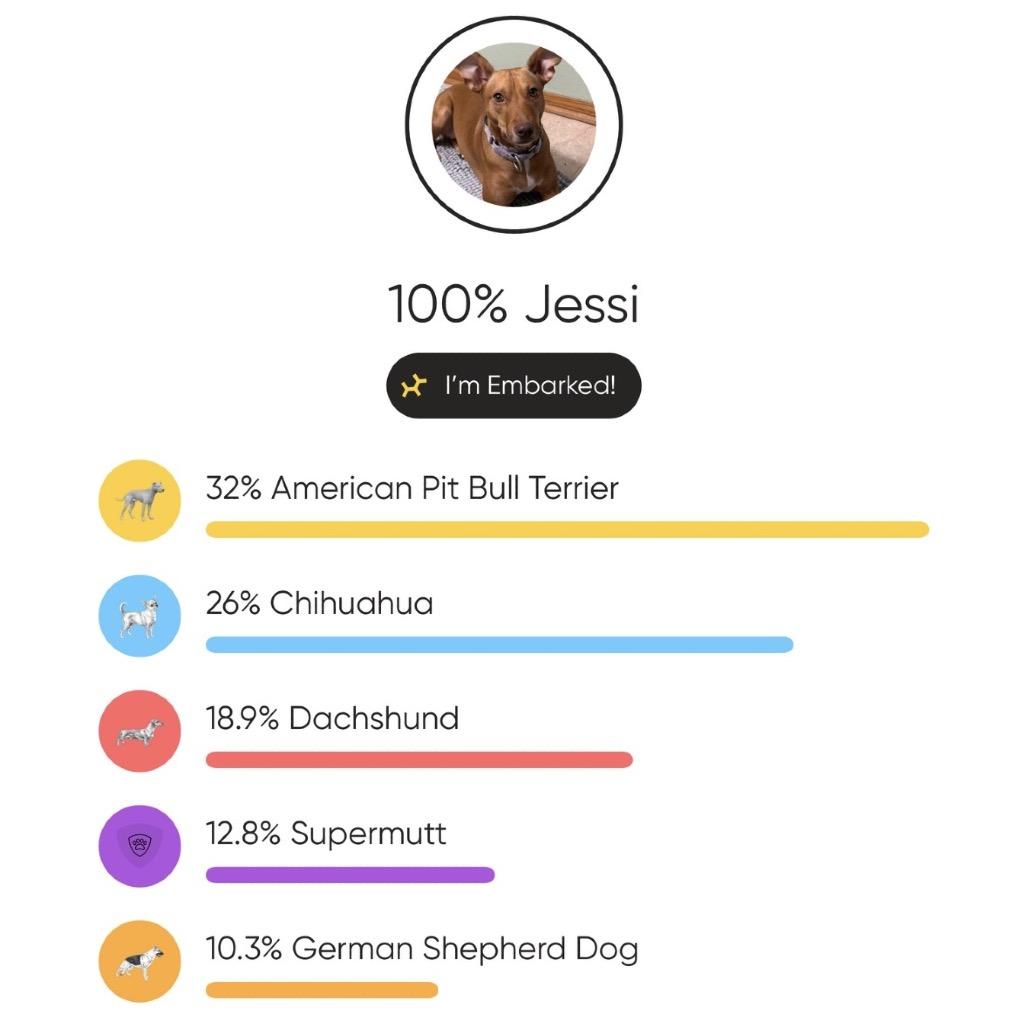
Task: Open the "10.3% German Shepherd Dog" label
Action: [x=422, y=949]
